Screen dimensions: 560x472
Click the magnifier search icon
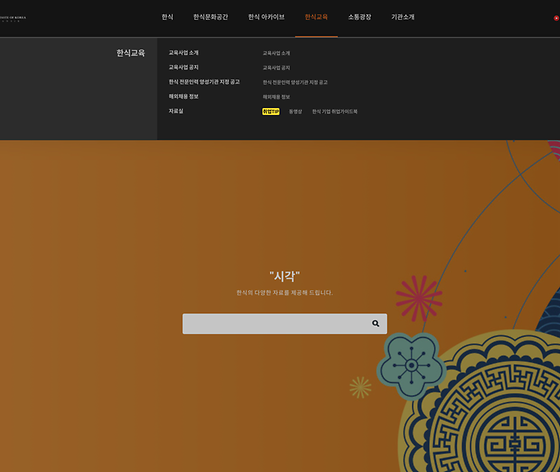click(x=375, y=323)
